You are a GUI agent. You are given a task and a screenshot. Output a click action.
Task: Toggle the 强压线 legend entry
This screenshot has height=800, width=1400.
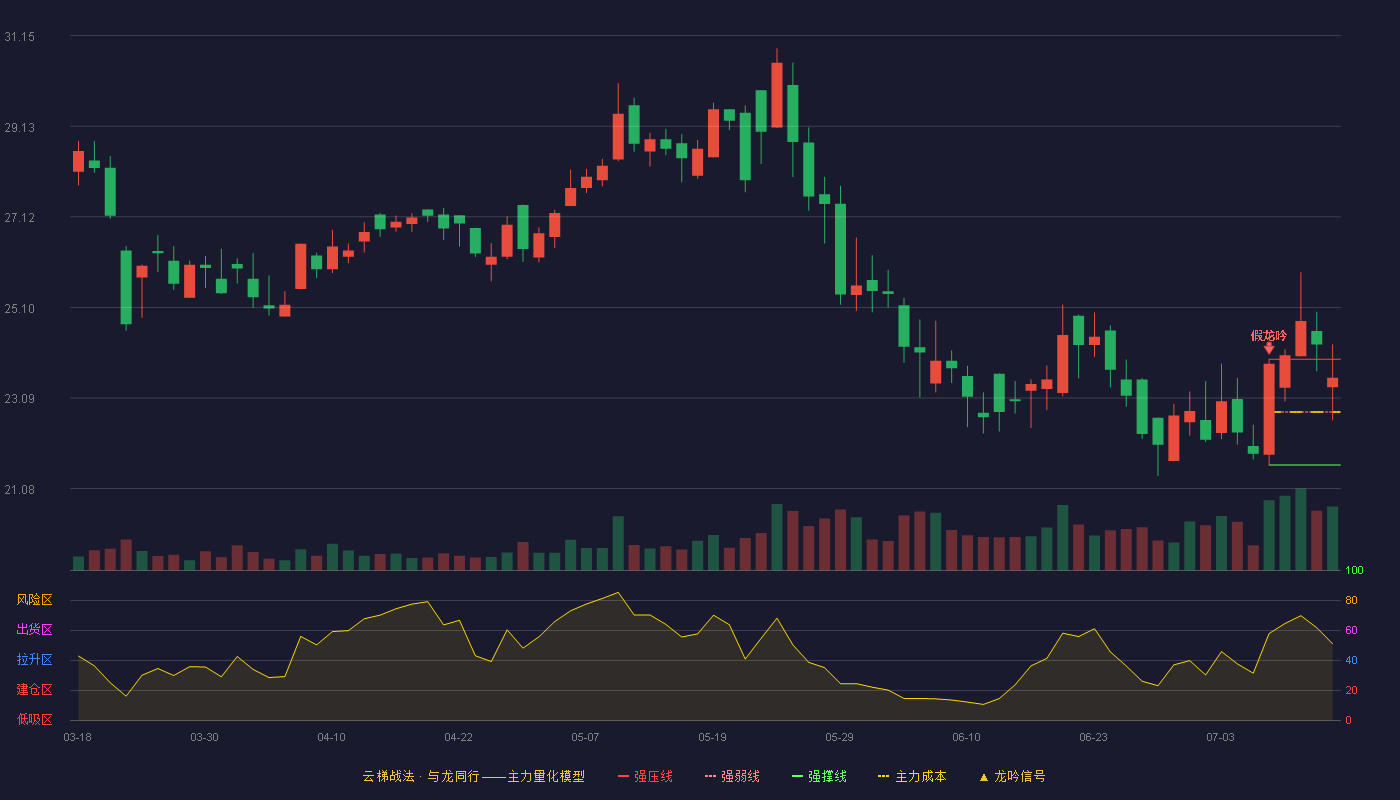pyautogui.click(x=645, y=776)
